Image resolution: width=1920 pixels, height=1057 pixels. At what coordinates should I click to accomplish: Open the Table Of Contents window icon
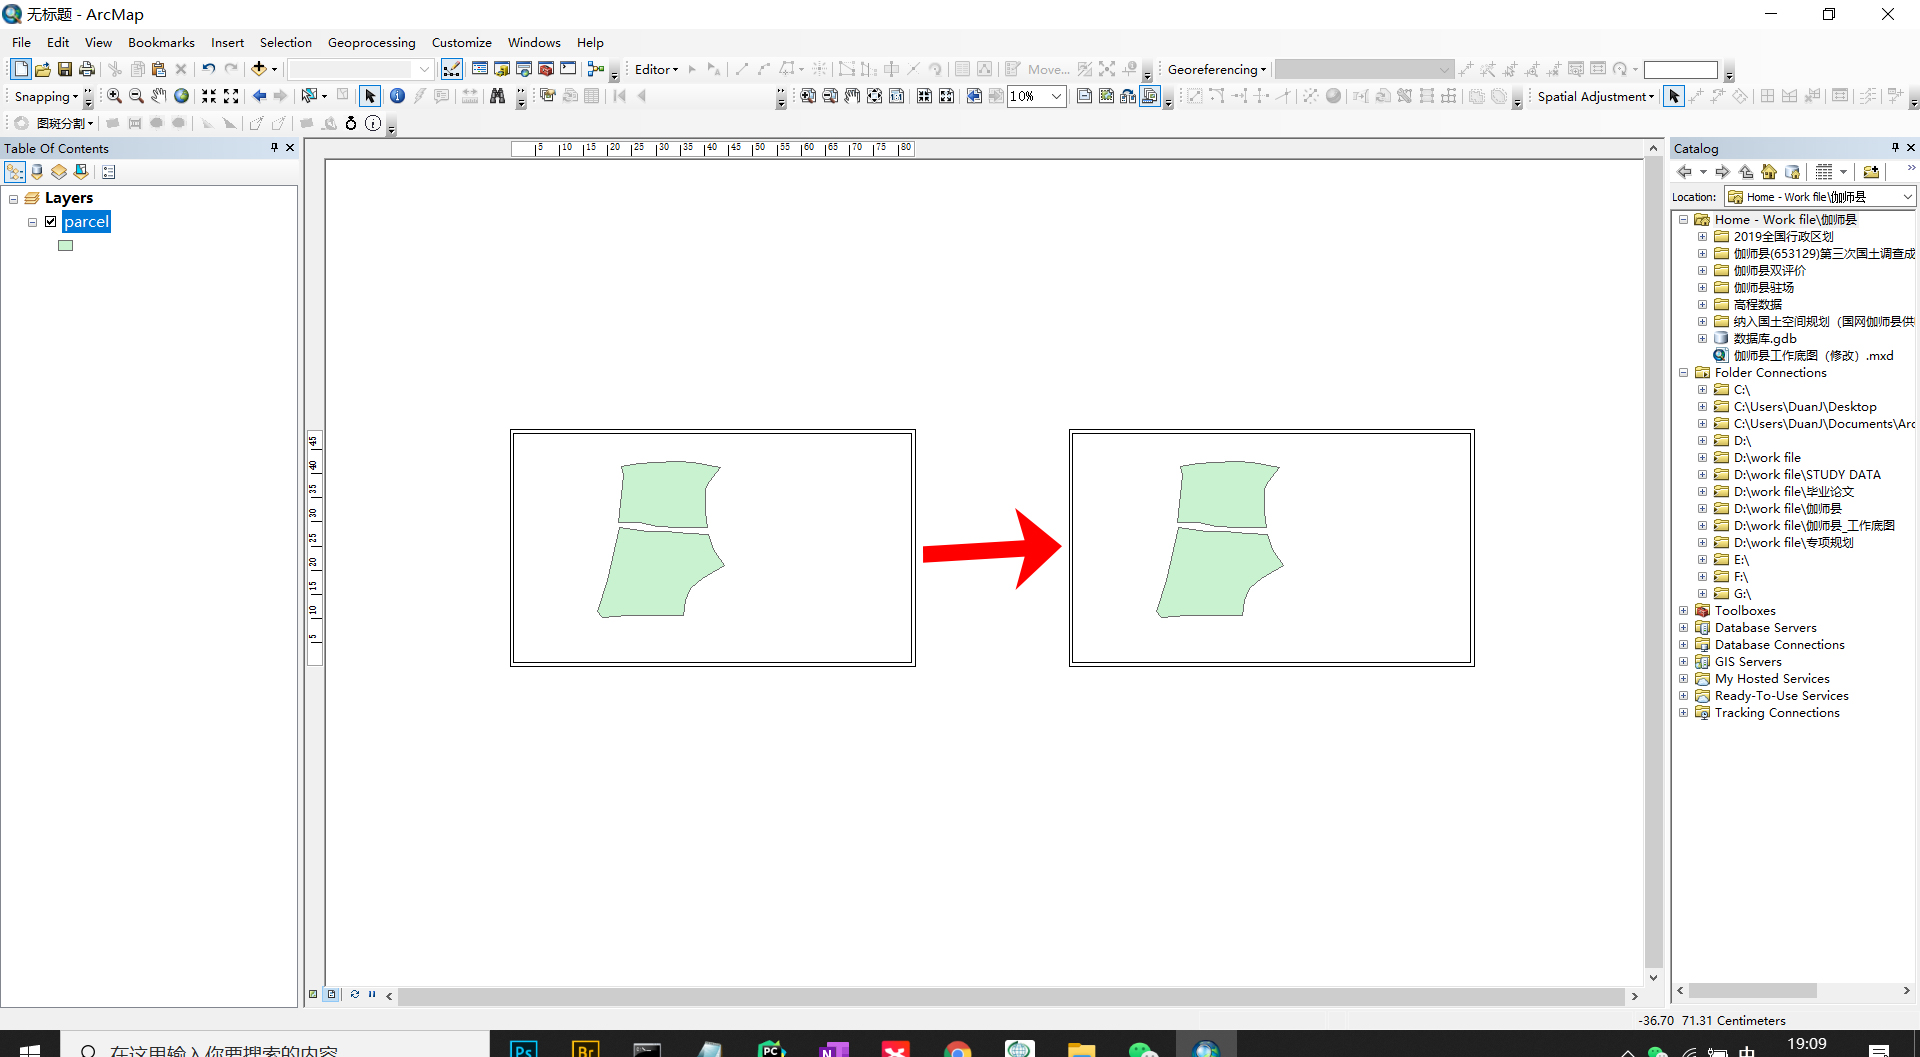[x=480, y=69]
